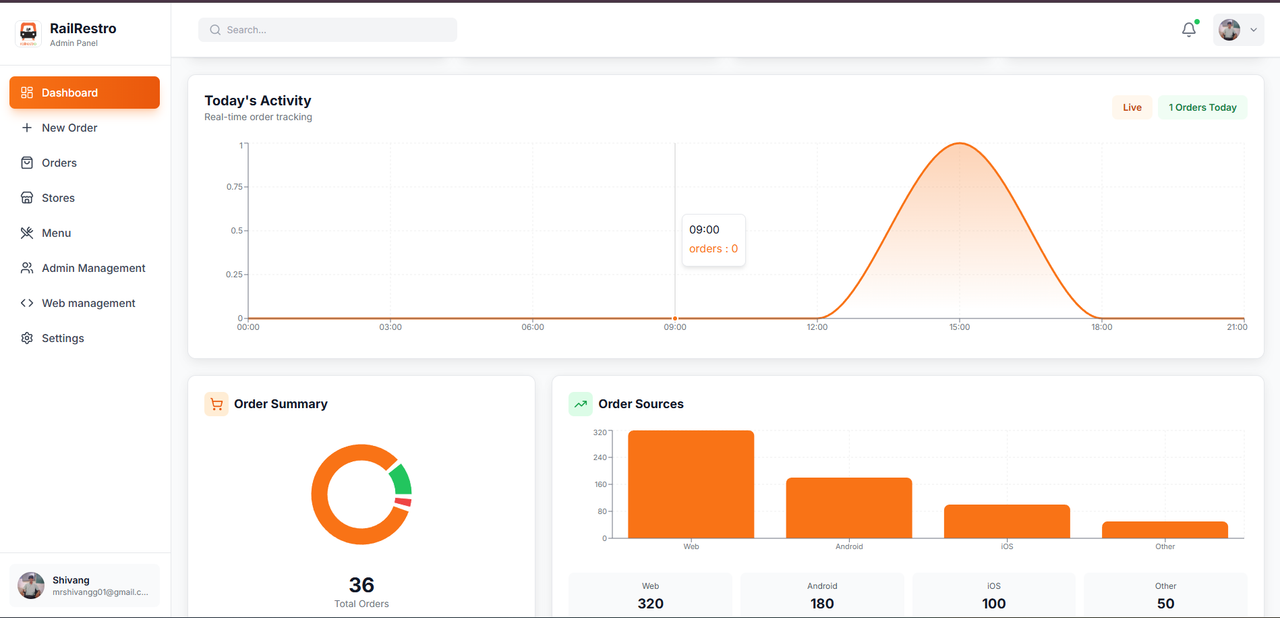Click the 1 Orders Today badge
The width and height of the screenshot is (1280, 618).
[1202, 108]
